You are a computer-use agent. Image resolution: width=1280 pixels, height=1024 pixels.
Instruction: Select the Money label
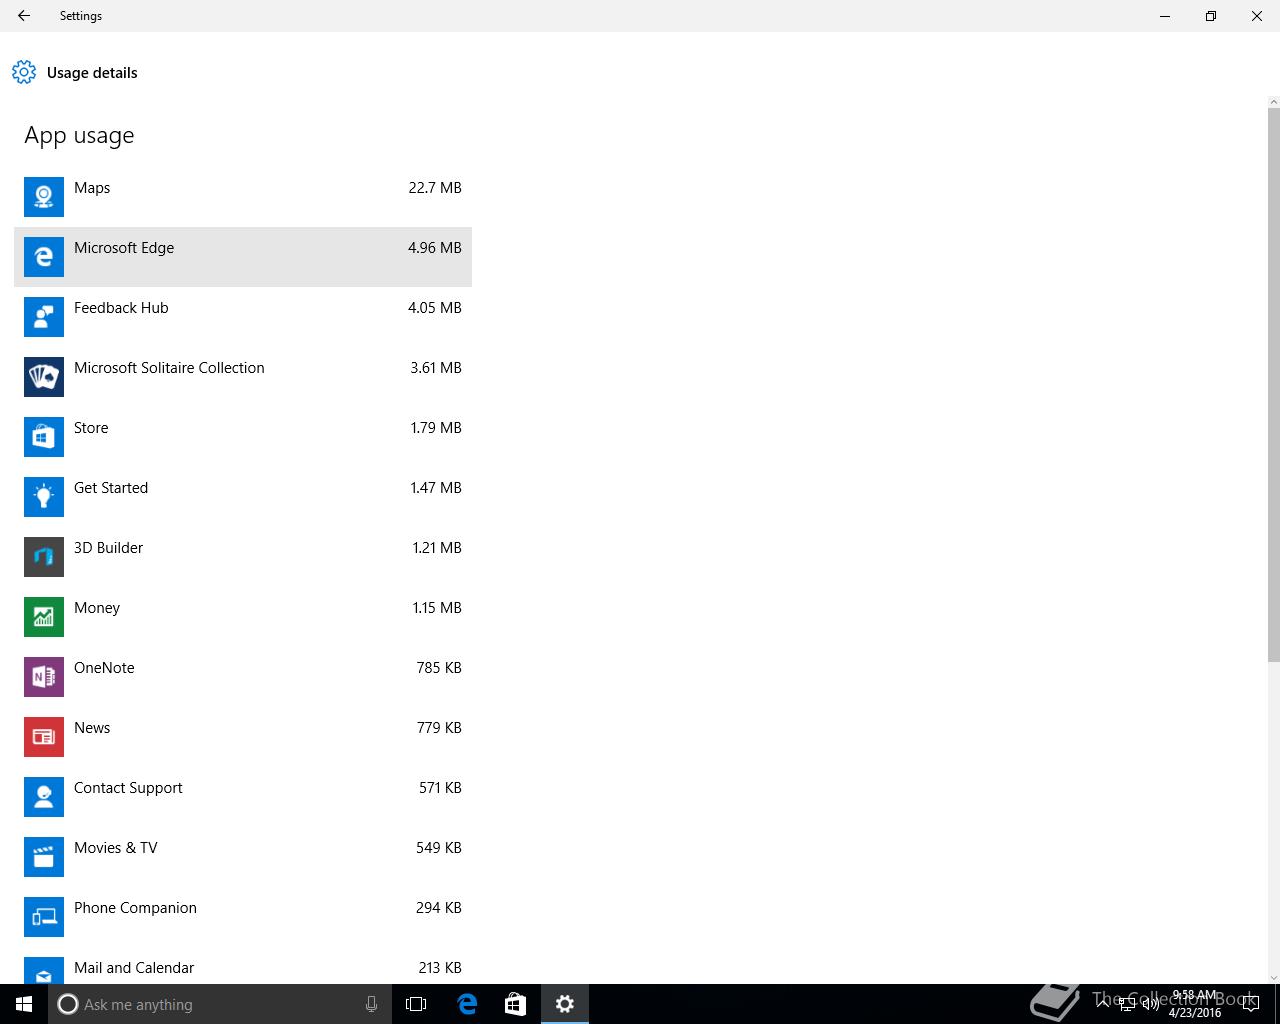(x=97, y=608)
